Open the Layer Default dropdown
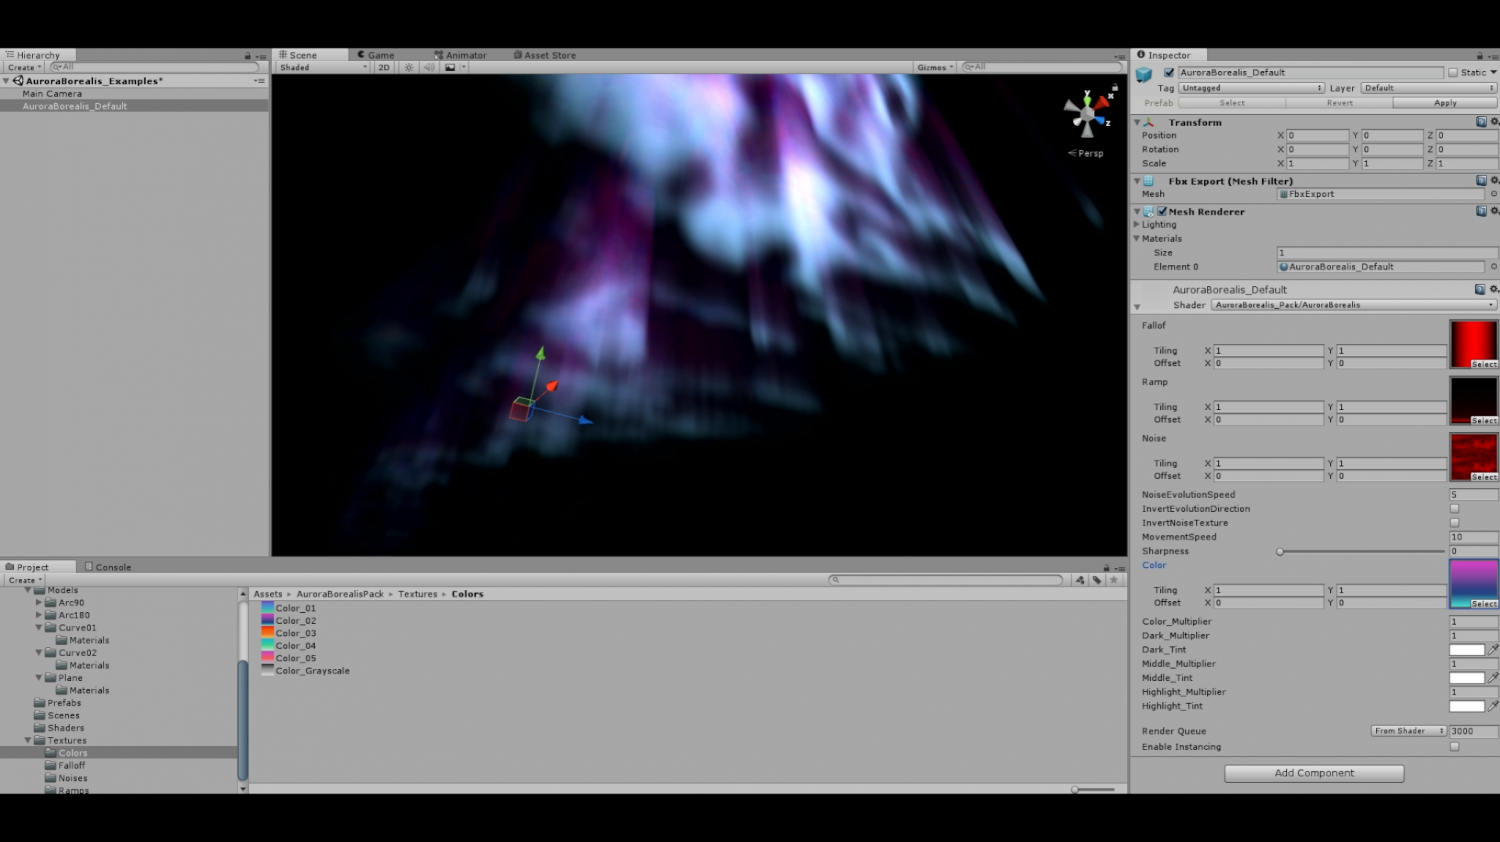The width and height of the screenshot is (1500, 842). [1429, 88]
